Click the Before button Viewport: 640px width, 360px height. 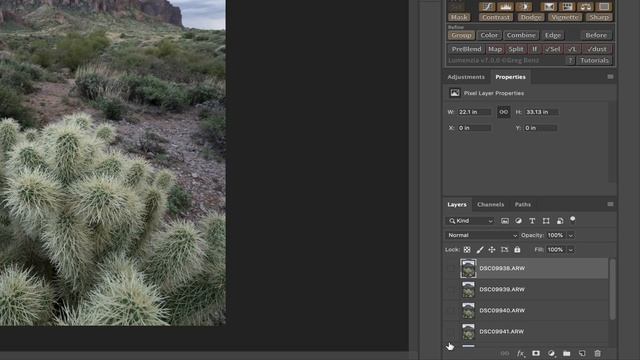coord(596,35)
